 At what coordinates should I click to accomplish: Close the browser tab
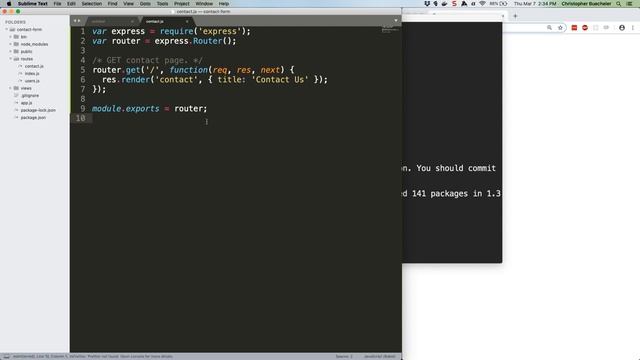503,16
